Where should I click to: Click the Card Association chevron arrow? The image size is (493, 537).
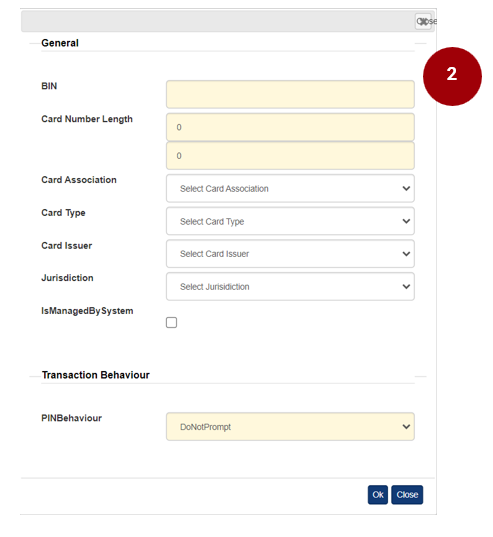[406, 188]
